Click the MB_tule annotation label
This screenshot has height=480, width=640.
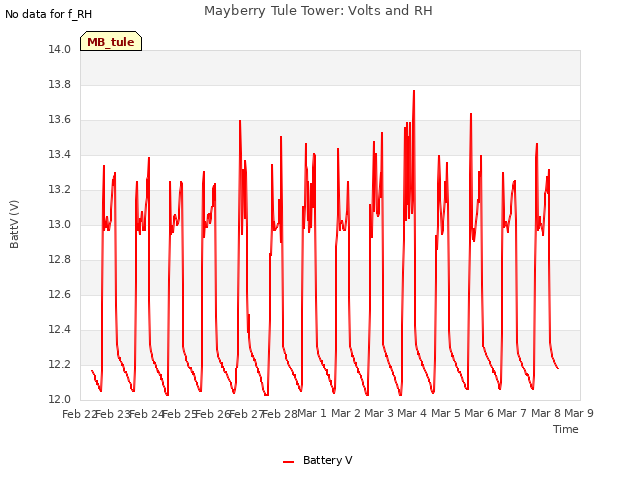[x=111, y=41]
